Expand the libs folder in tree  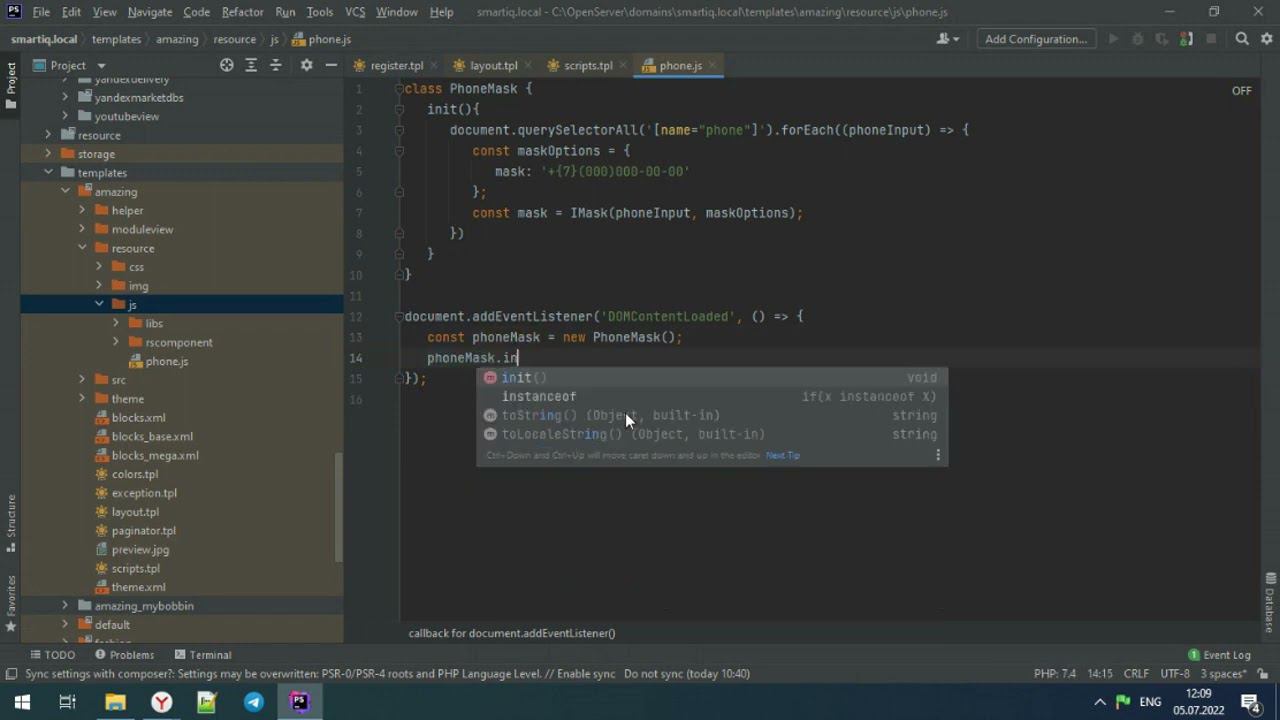pos(116,323)
